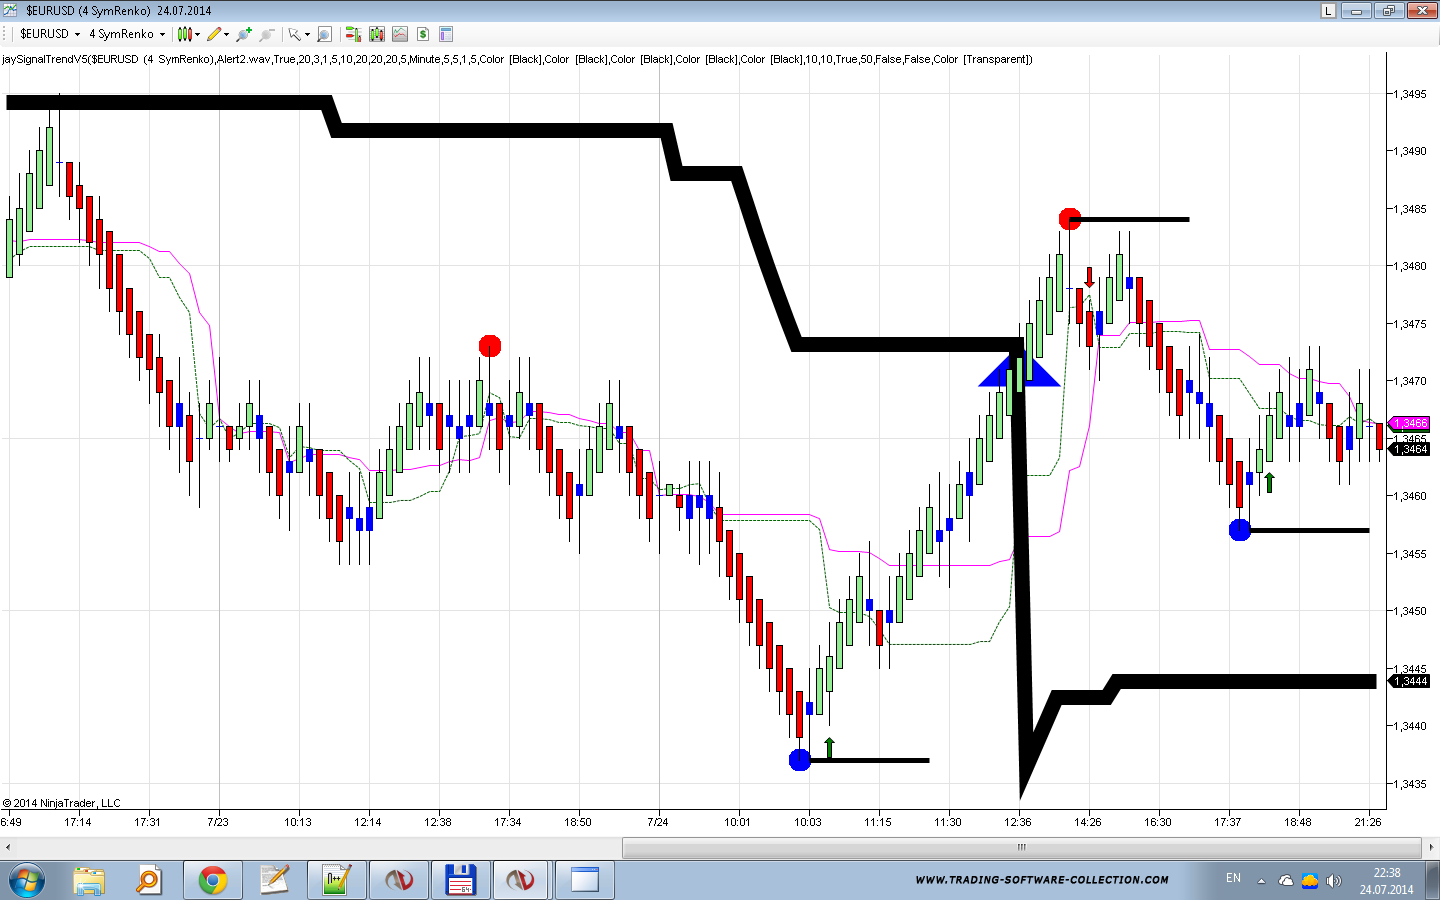Open the chart zoom frame tool
Screen dimensions: 1440x900
[324, 34]
